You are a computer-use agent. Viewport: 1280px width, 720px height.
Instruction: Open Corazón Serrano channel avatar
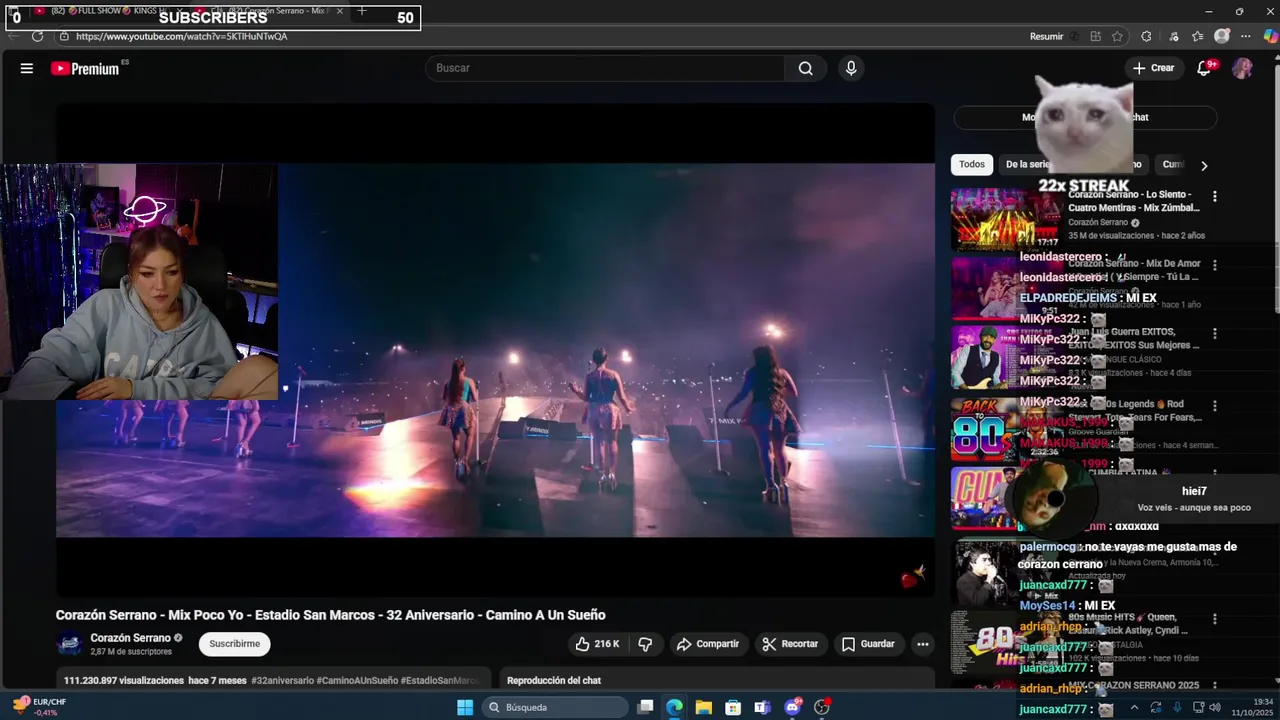click(x=69, y=644)
